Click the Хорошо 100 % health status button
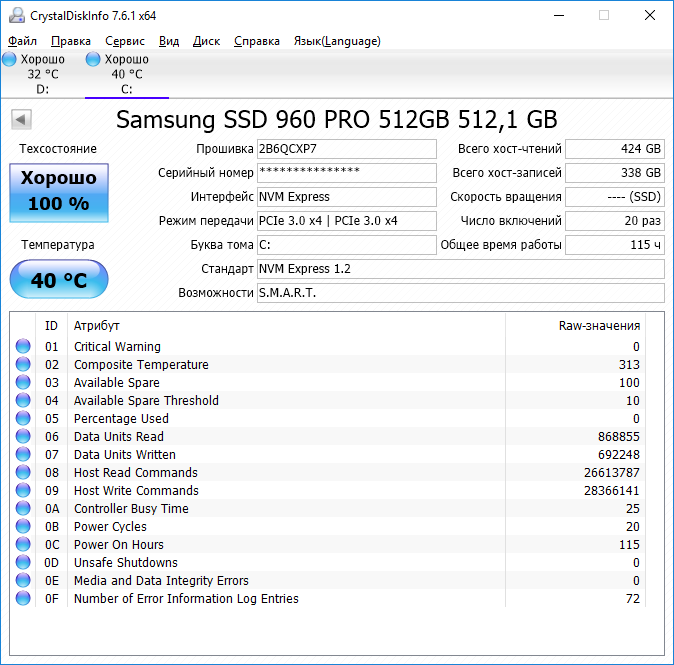Image resolution: width=674 pixels, height=665 pixels. (59, 193)
